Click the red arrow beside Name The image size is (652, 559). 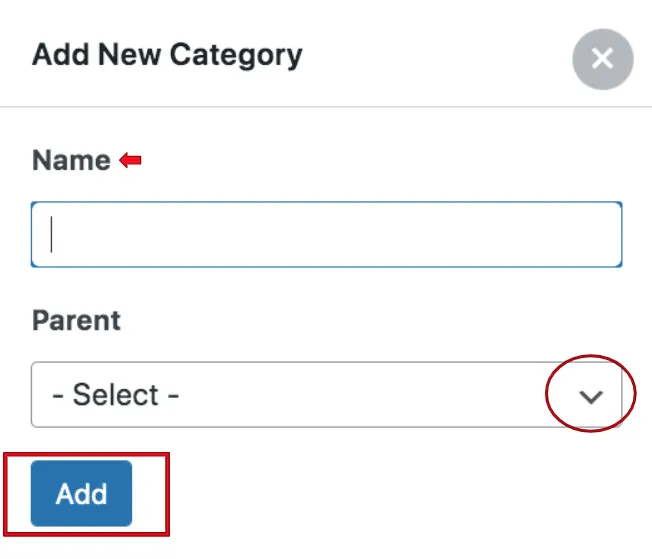pyautogui.click(x=131, y=160)
